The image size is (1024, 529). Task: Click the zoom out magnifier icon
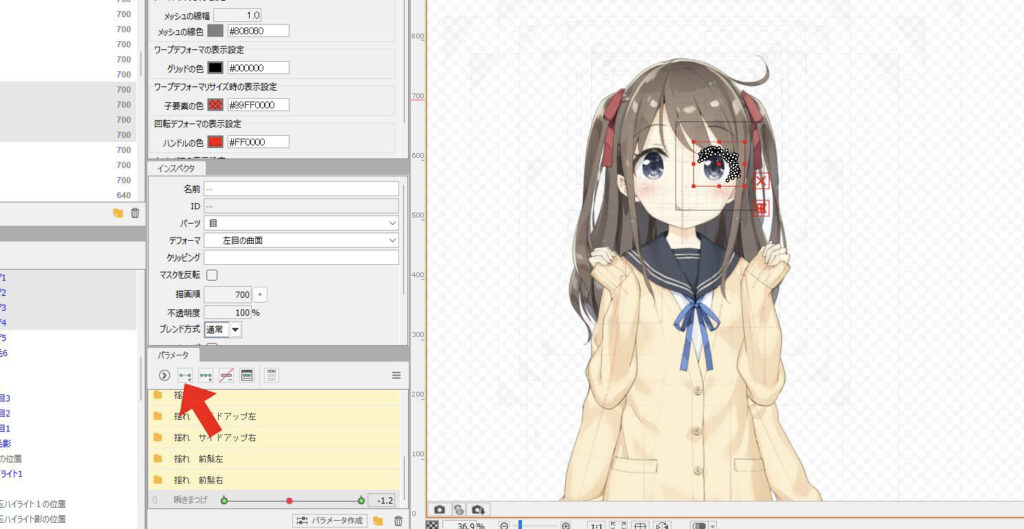(504, 525)
